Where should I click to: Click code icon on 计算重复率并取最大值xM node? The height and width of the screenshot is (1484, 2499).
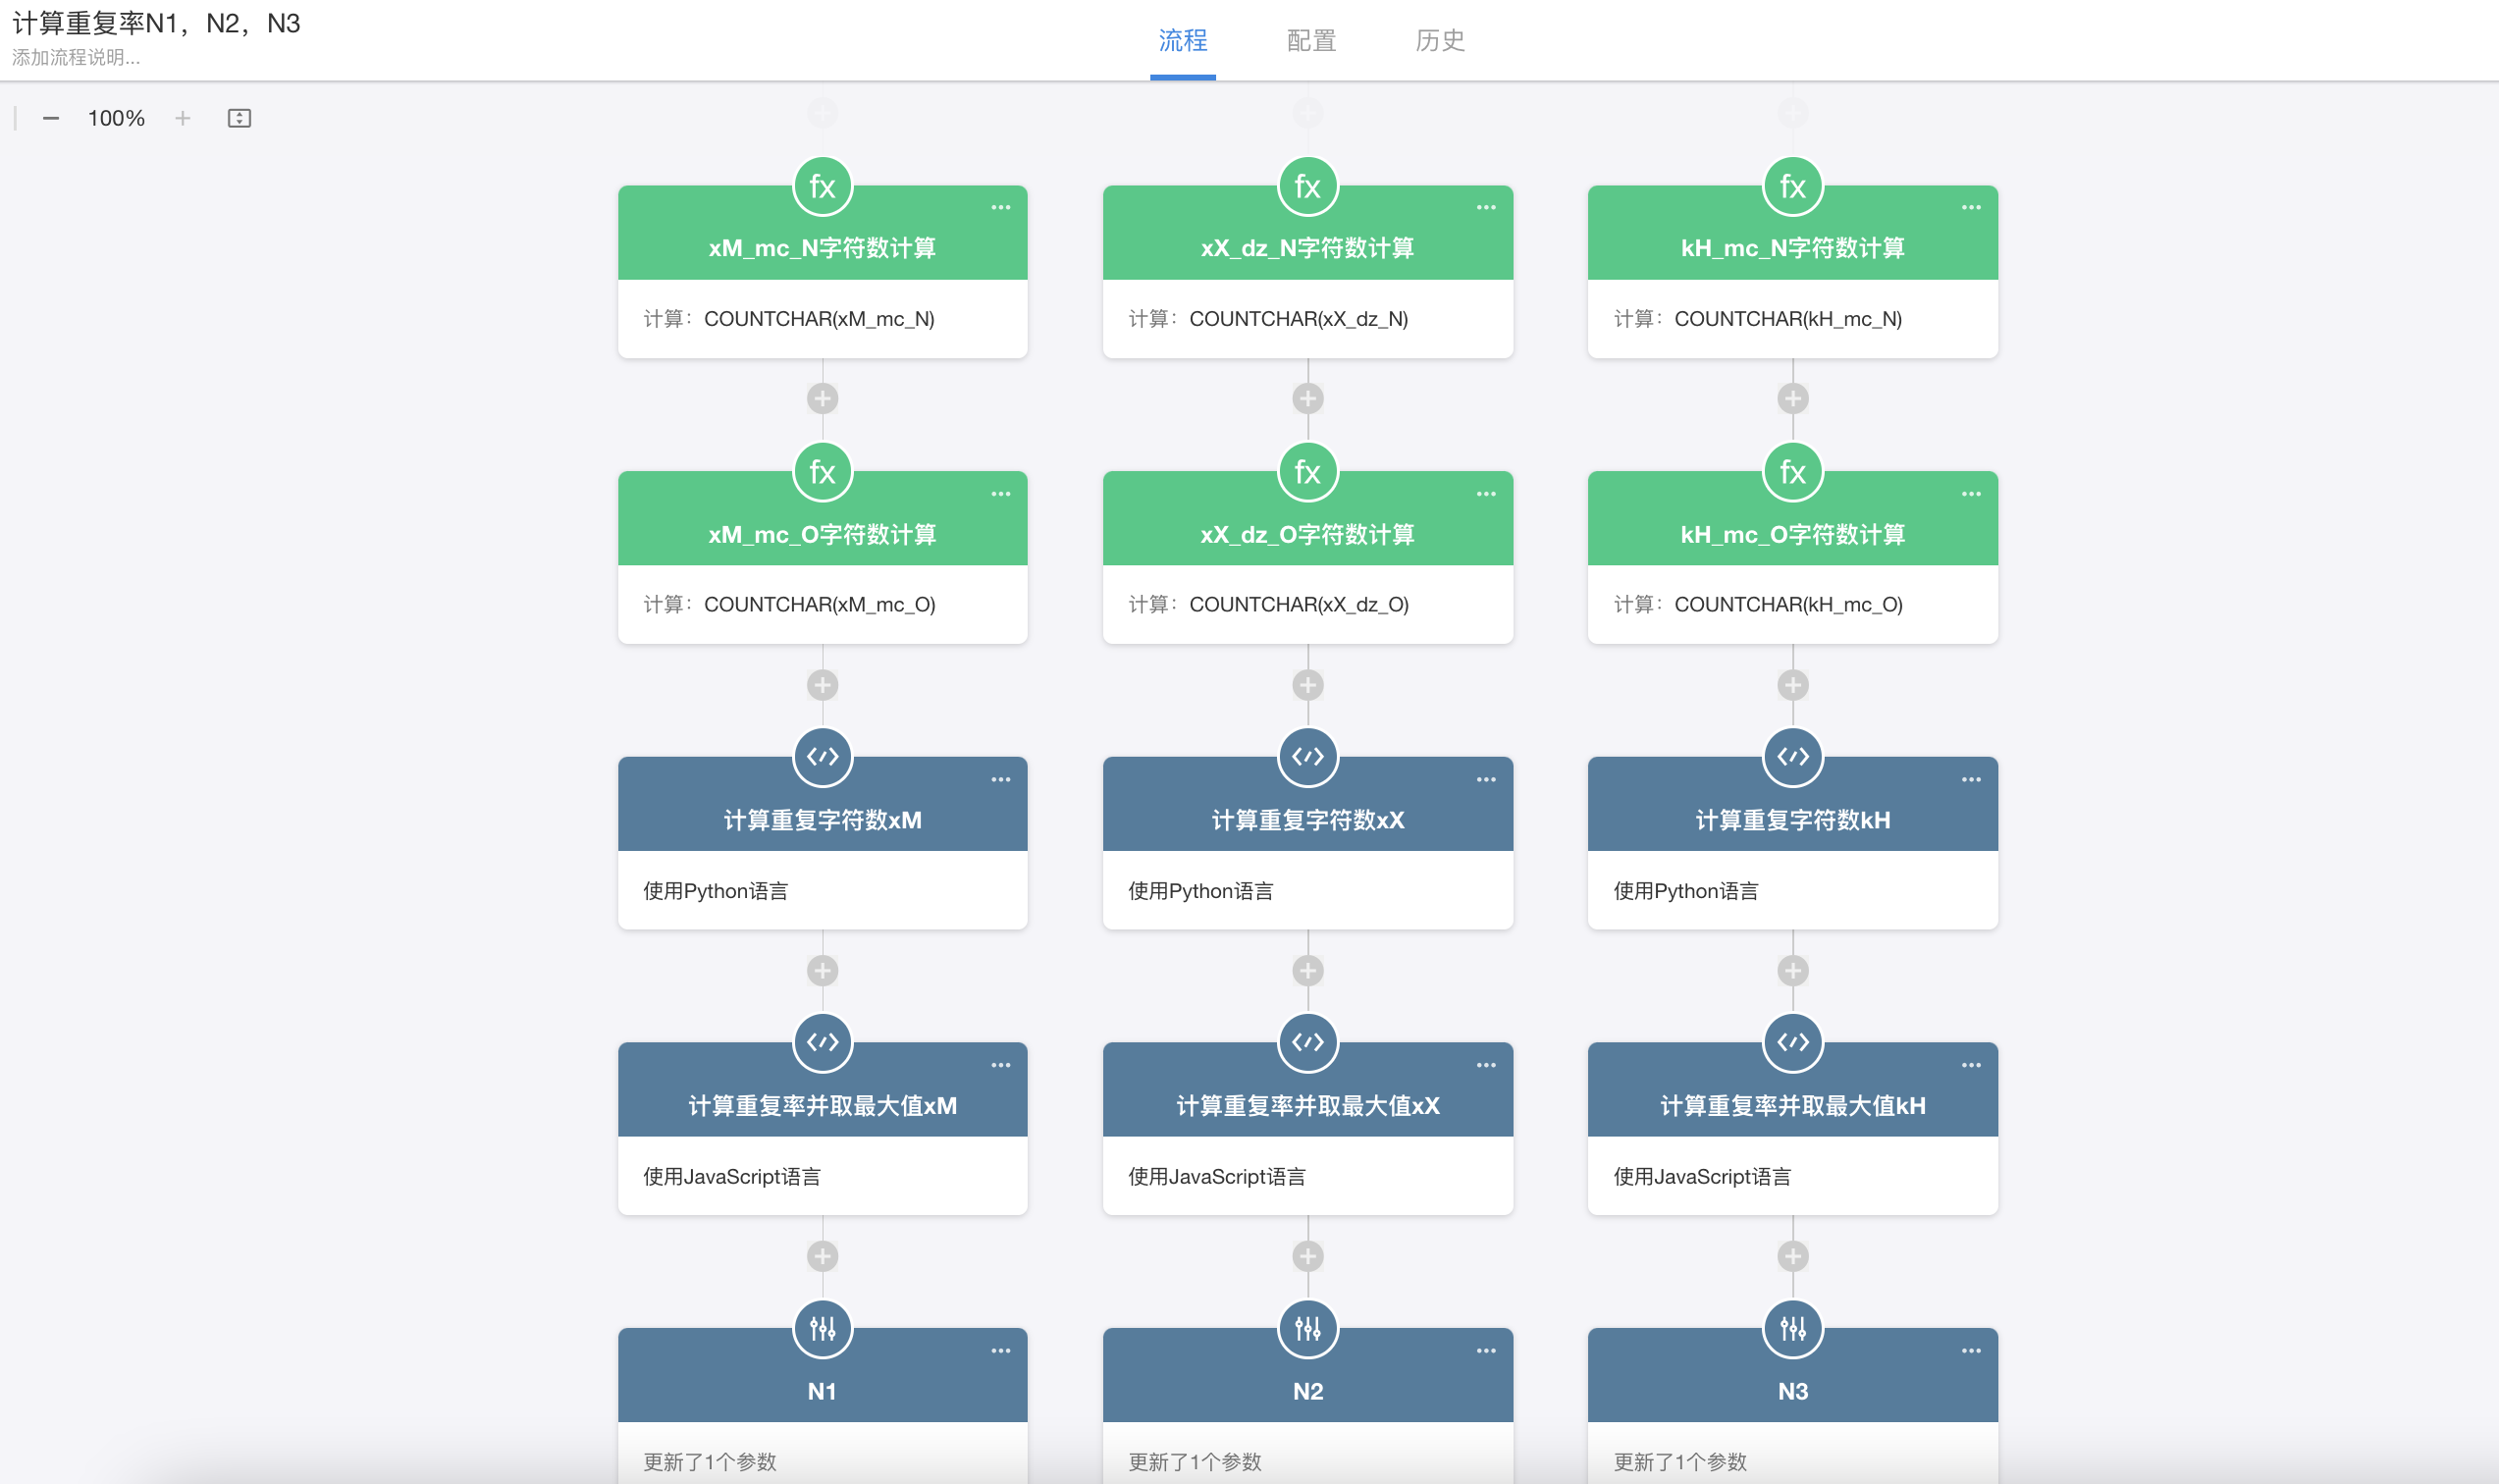pyautogui.click(x=822, y=1042)
